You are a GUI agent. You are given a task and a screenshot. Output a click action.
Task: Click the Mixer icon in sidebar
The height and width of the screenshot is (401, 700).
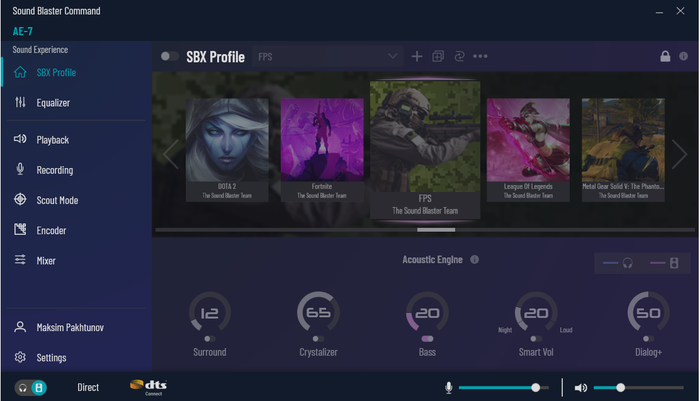click(20, 259)
